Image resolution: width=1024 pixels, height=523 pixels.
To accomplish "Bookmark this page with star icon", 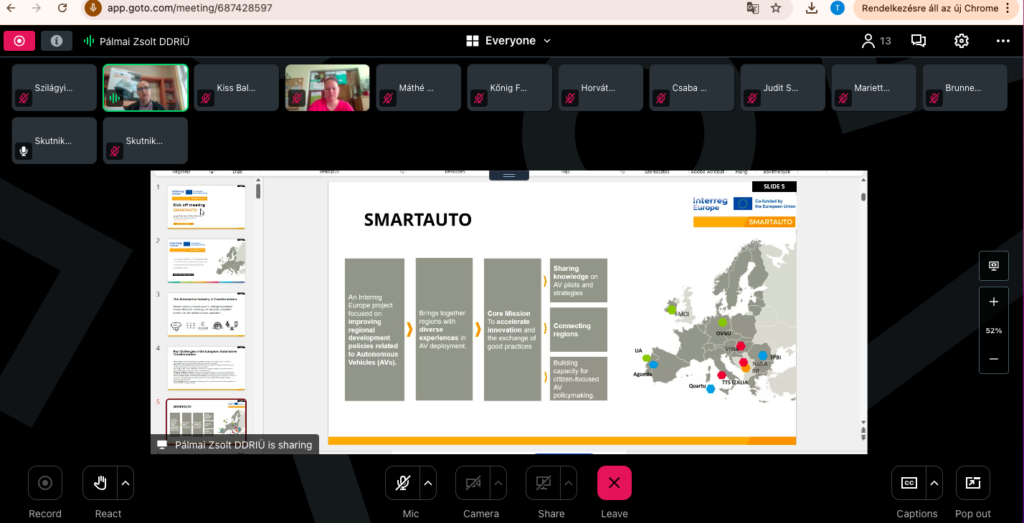I will click(776, 8).
